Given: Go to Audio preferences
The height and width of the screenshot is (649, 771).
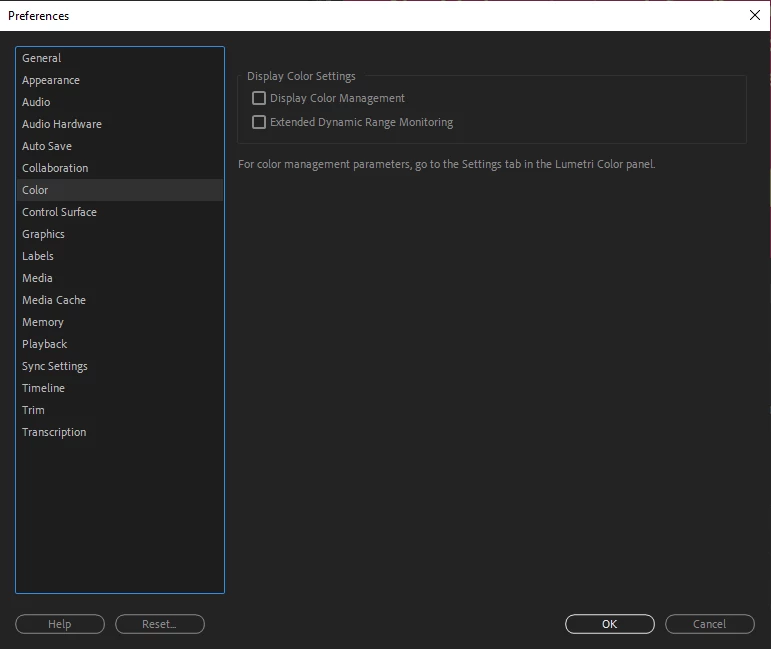Looking at the screenshot, I should [x=119, y=102].
